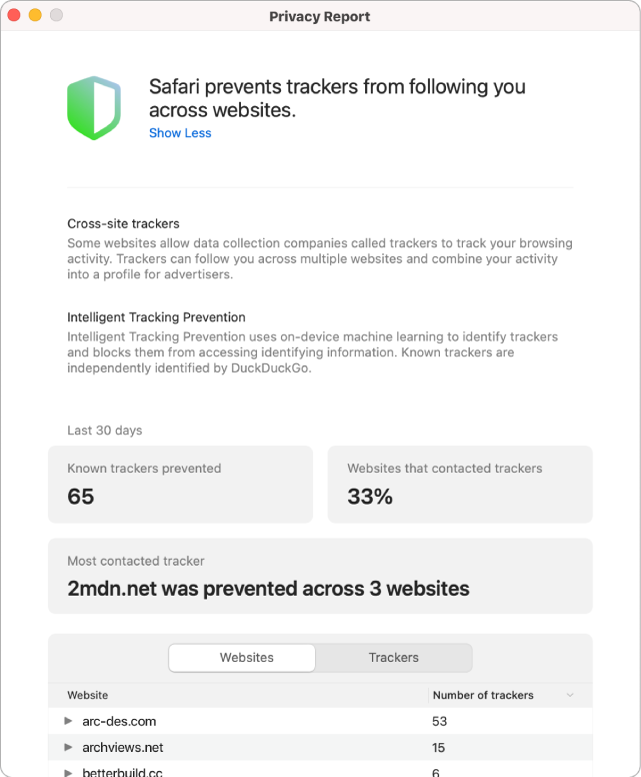Click the Show Less link
This screenshot has width=641, height=777.
click(x=180, y=133)
